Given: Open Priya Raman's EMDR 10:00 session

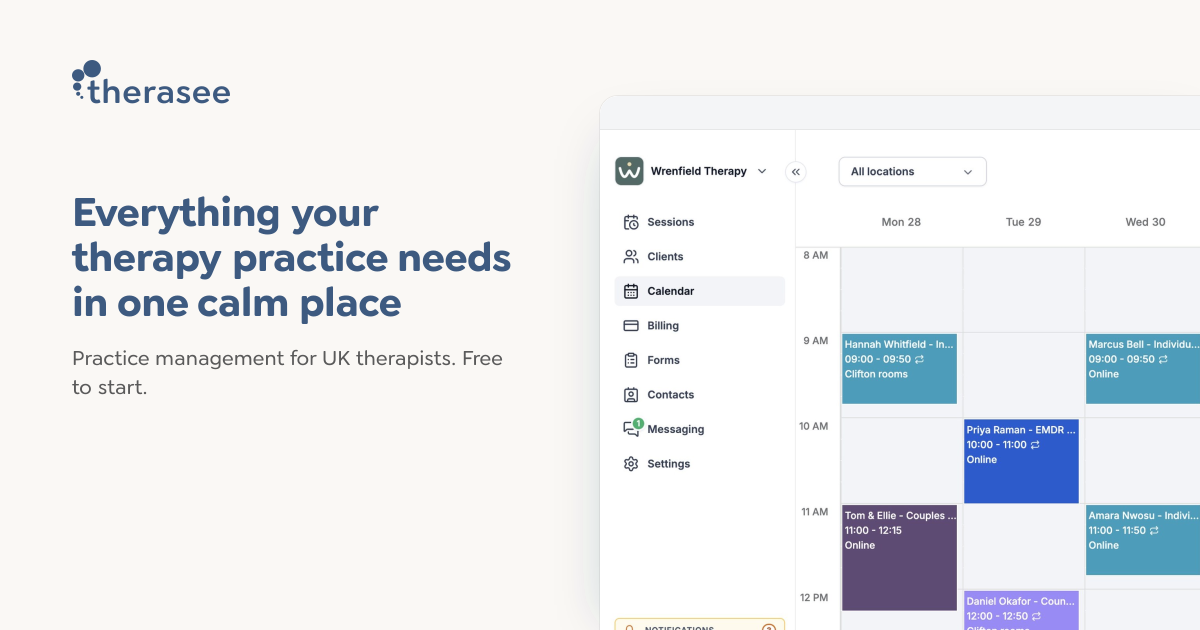Looking at the screenshot, I should (1022, 461).
